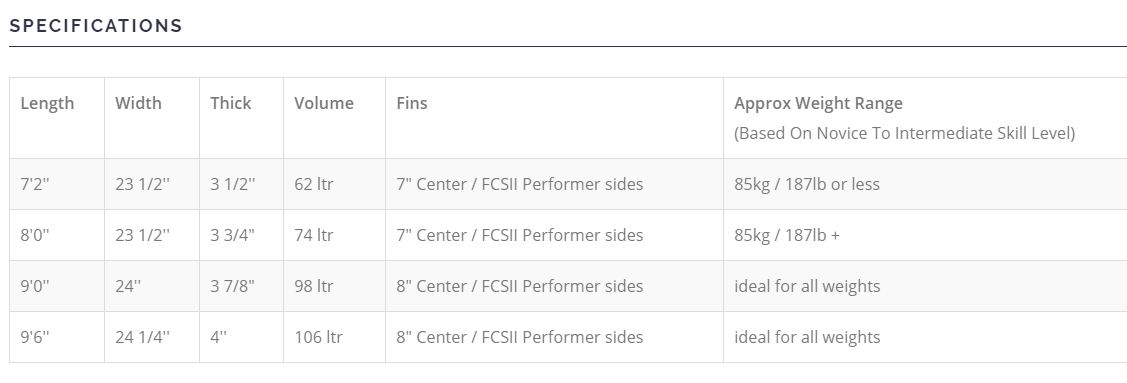This screenshot has width=1127, height=383.
Task: Click the SPECIFICATIONS section heading
Action: 96,26
